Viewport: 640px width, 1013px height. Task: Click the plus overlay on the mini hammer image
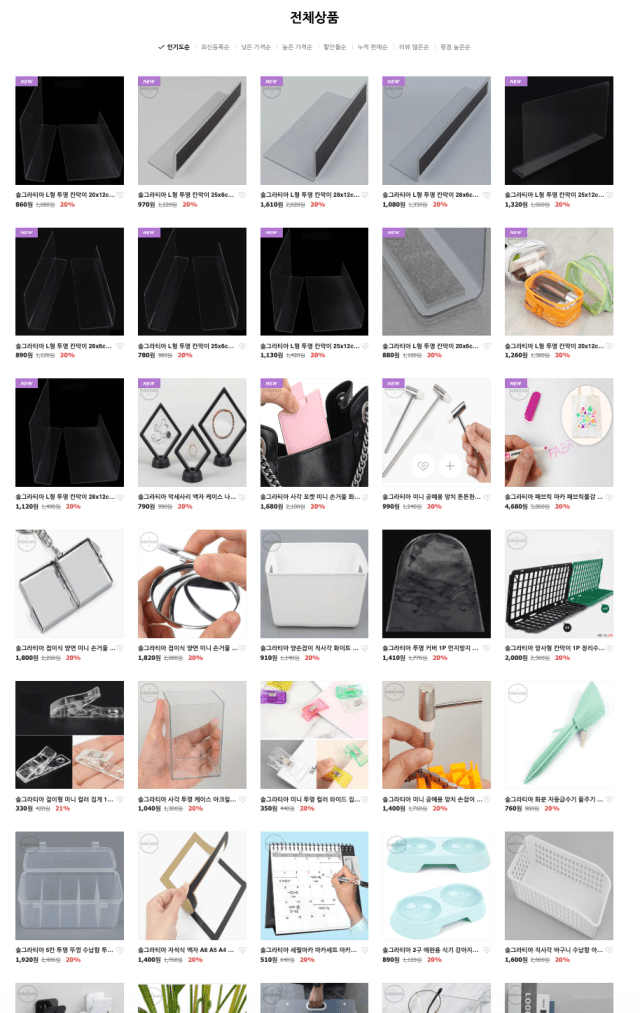click(450, 465)
